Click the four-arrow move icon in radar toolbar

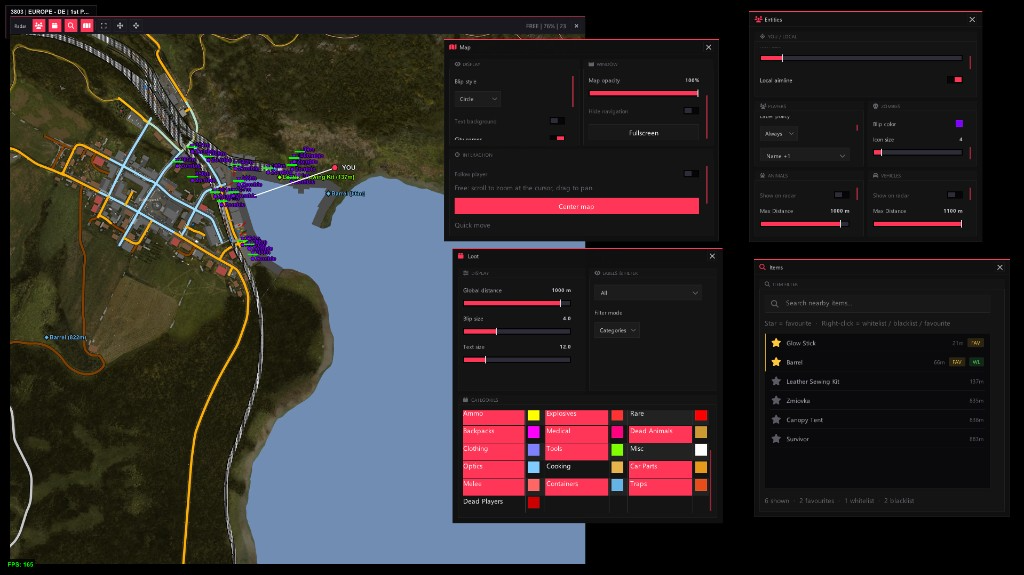[x=120, y=25]
